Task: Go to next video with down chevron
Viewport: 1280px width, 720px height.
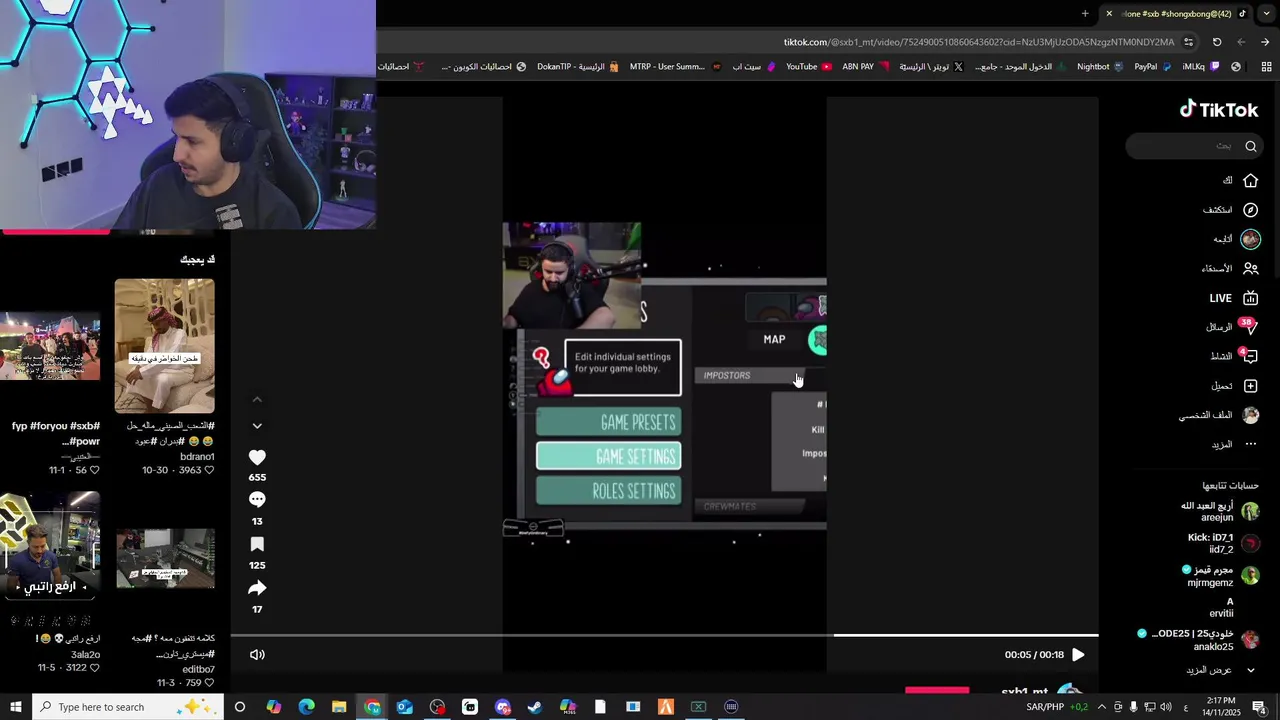Action: coord(257,426)
